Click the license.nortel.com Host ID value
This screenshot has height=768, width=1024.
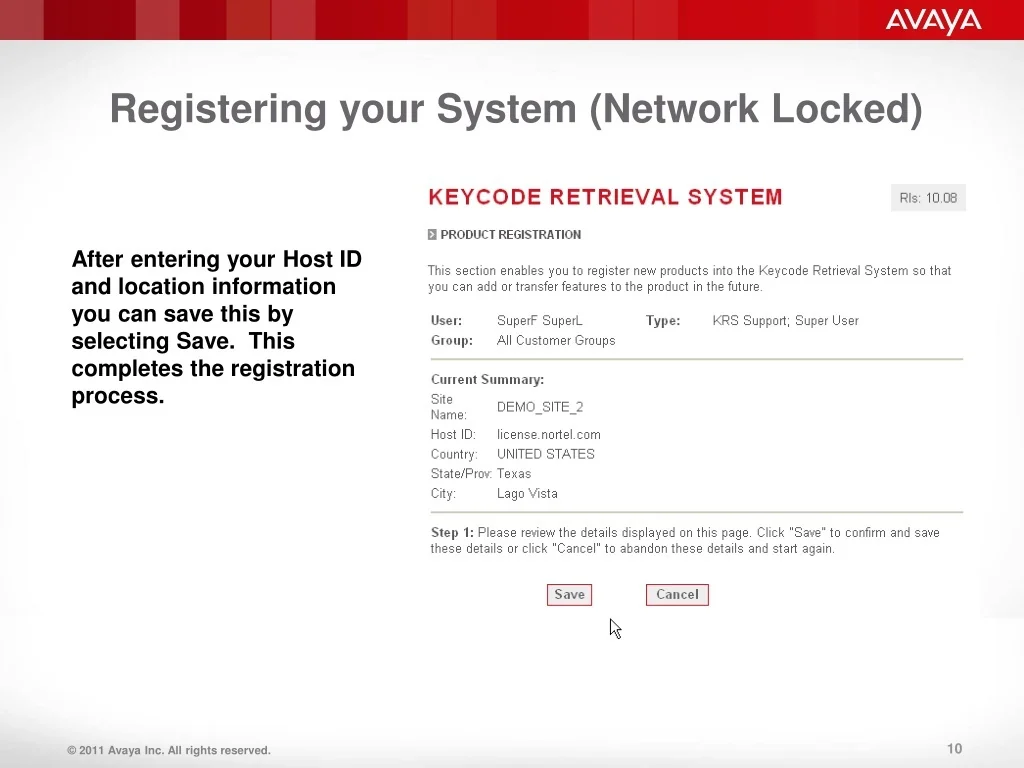(548, 434)
